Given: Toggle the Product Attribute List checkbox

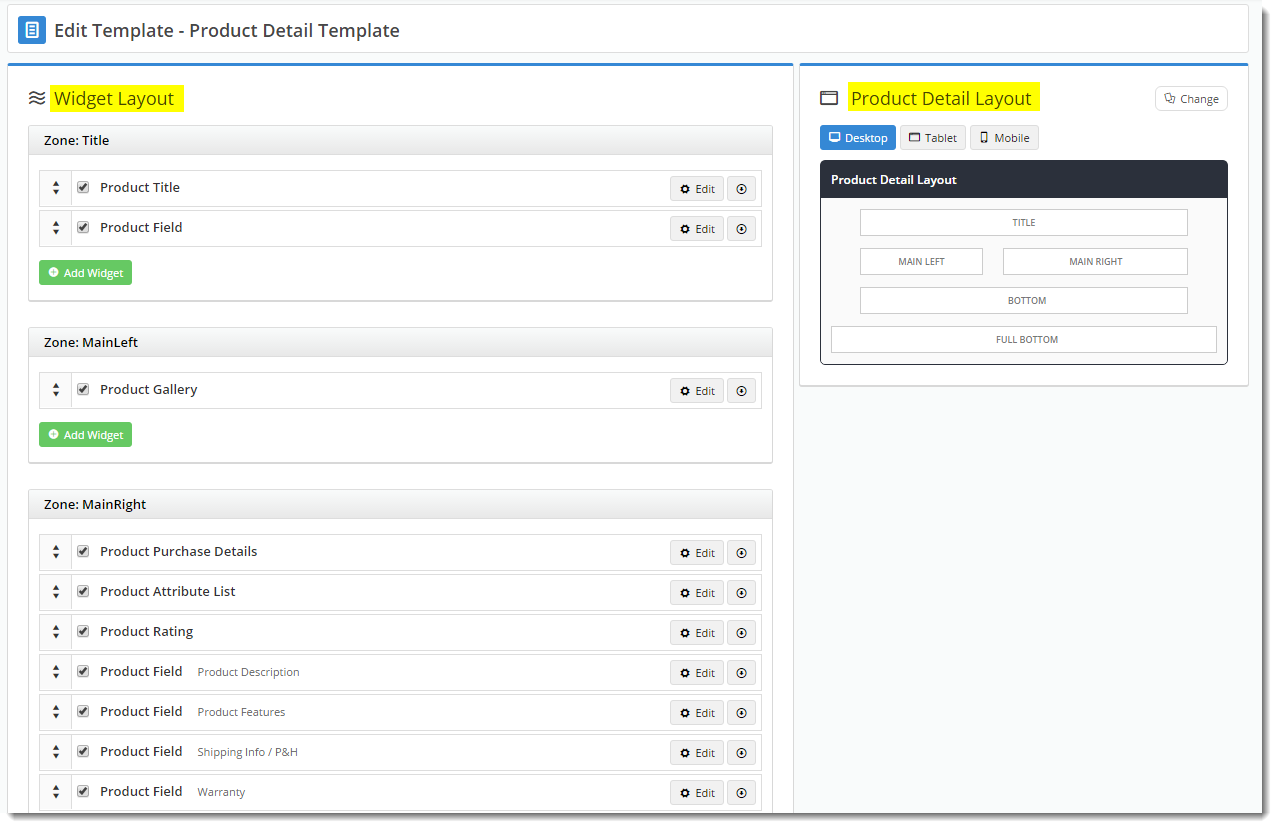Looking at the screenshot, I should click(83, 591).
